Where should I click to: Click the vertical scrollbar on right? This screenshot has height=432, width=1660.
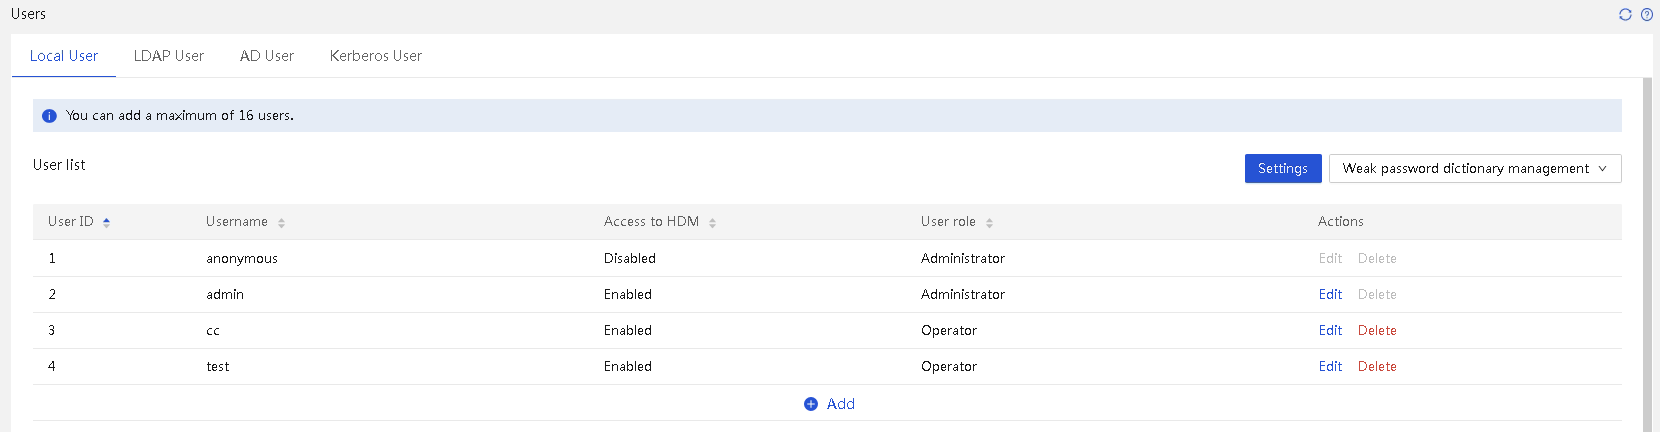(x=1647, y=255)
